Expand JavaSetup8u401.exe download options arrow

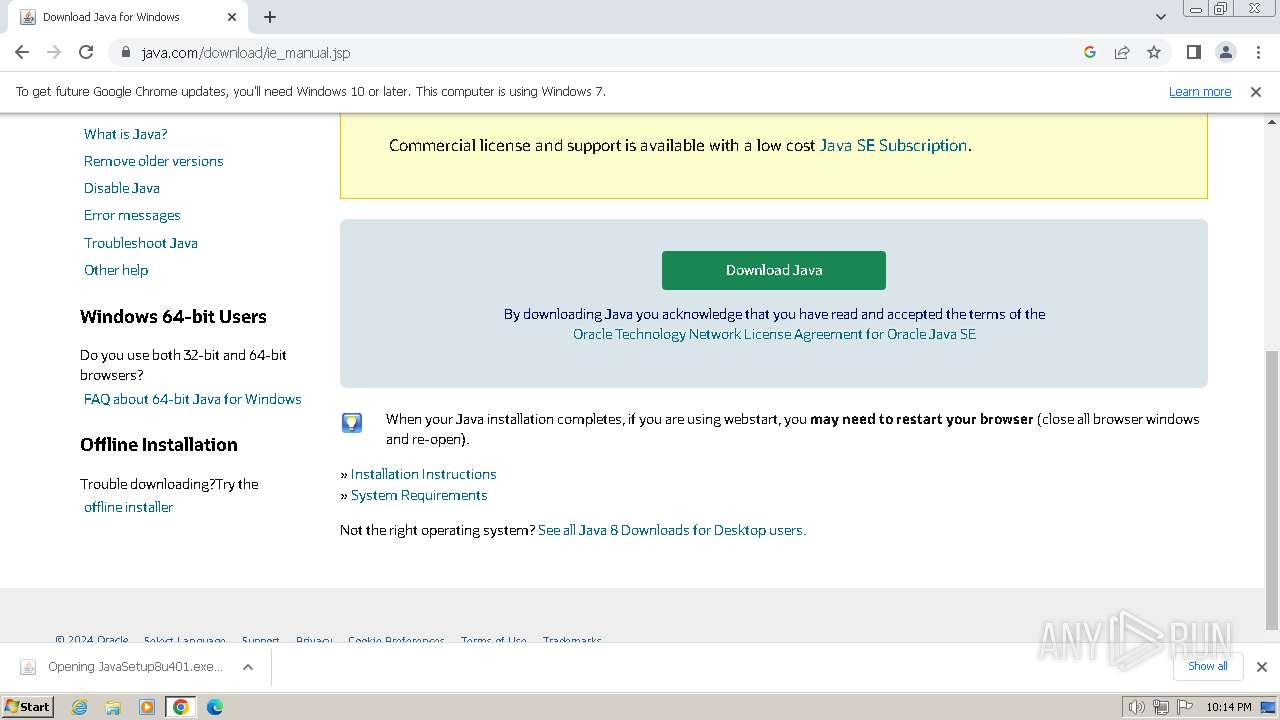pos(248,667)
